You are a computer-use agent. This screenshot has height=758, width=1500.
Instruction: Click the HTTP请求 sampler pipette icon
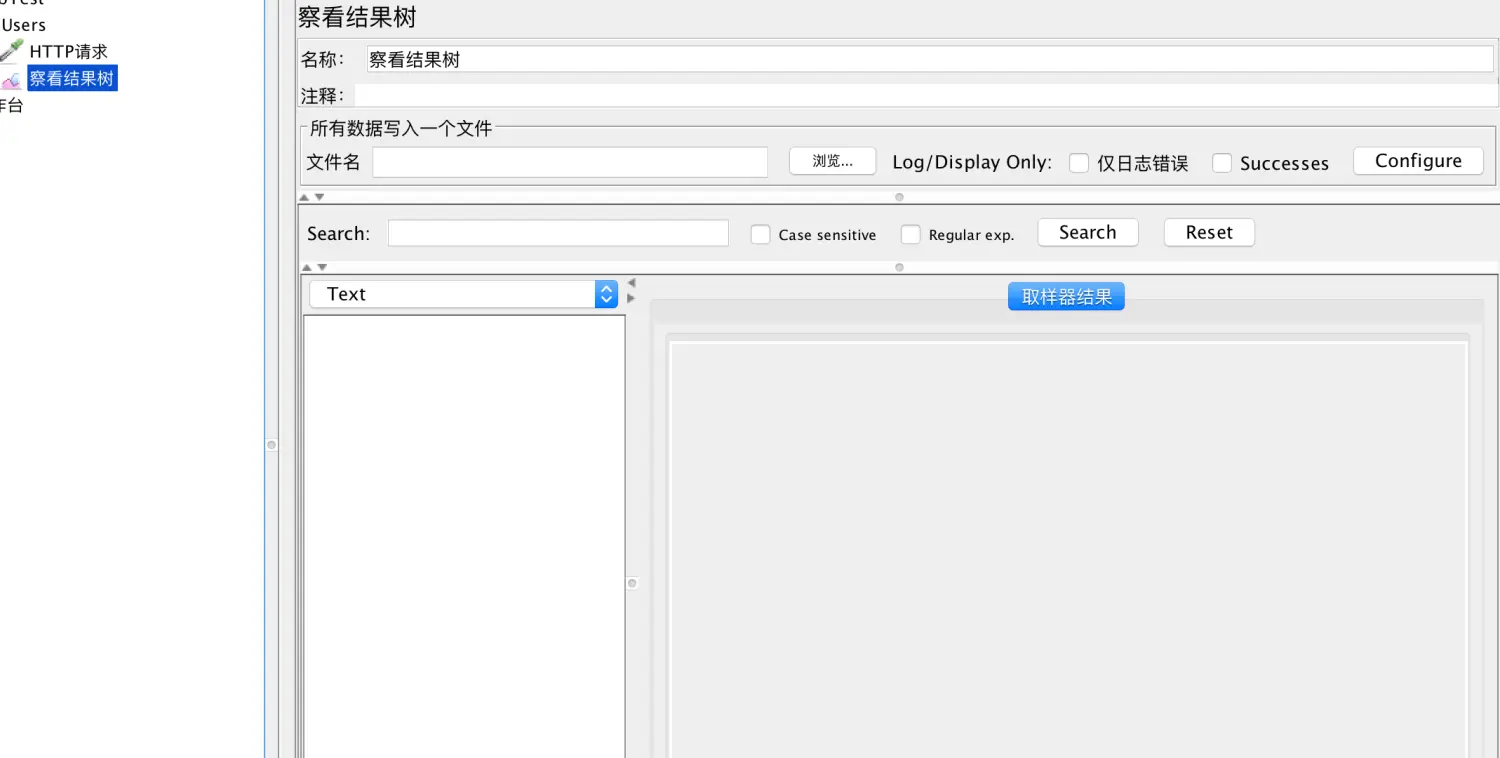point(11,51)
